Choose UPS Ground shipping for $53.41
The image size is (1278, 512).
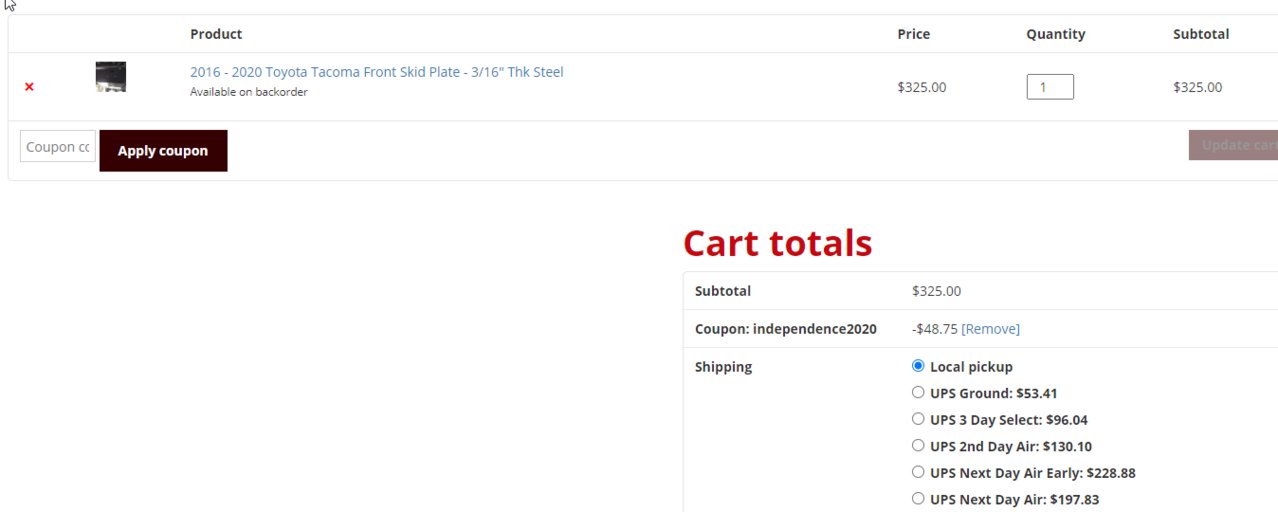point(918,393)
